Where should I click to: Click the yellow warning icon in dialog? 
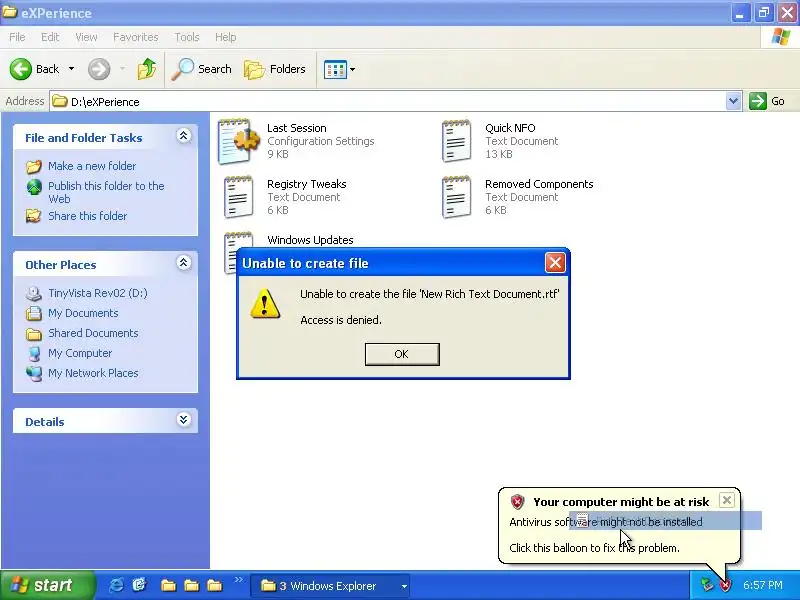click(265, 304)
